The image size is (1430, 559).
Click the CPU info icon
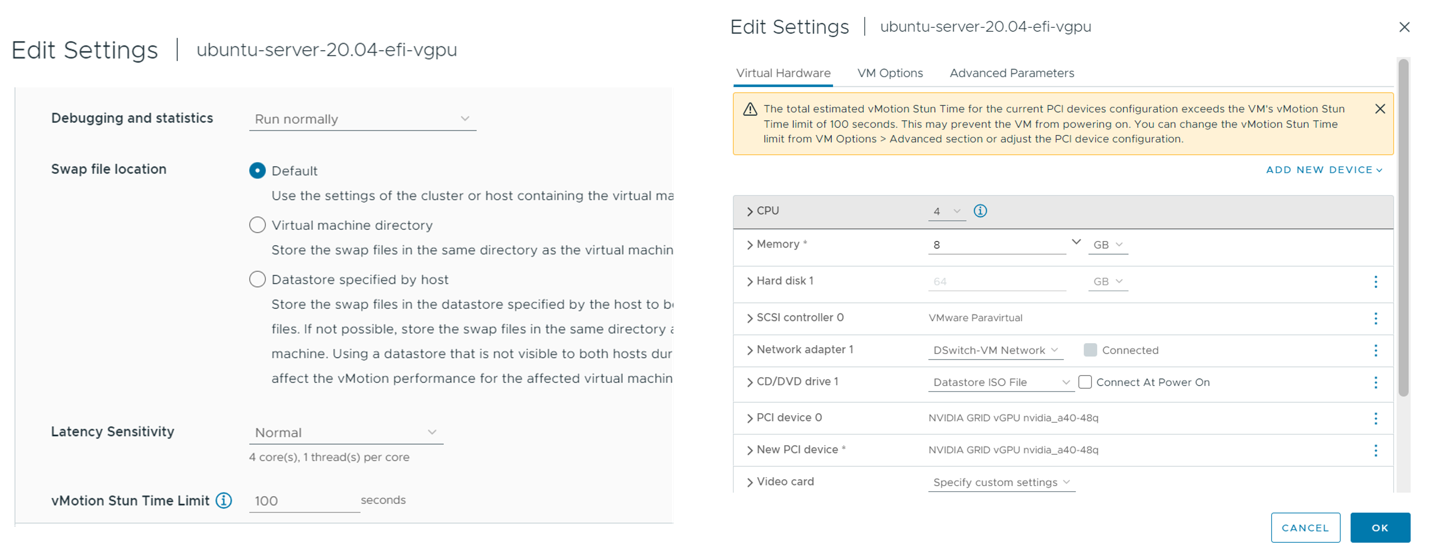(x=980, y=211)
